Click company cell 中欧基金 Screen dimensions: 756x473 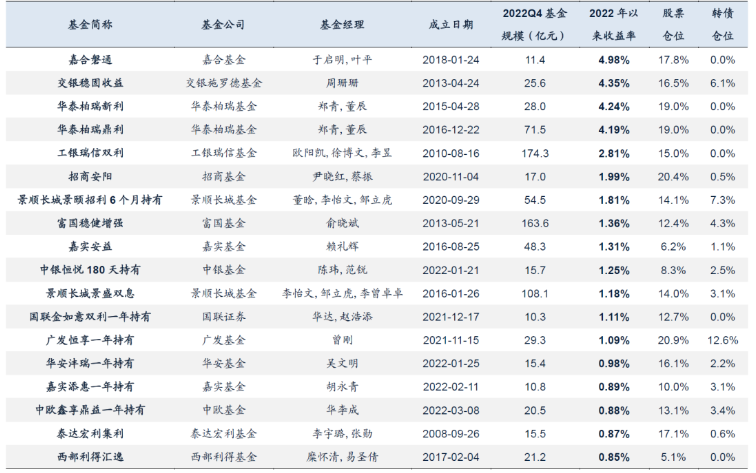pos(224,410)
